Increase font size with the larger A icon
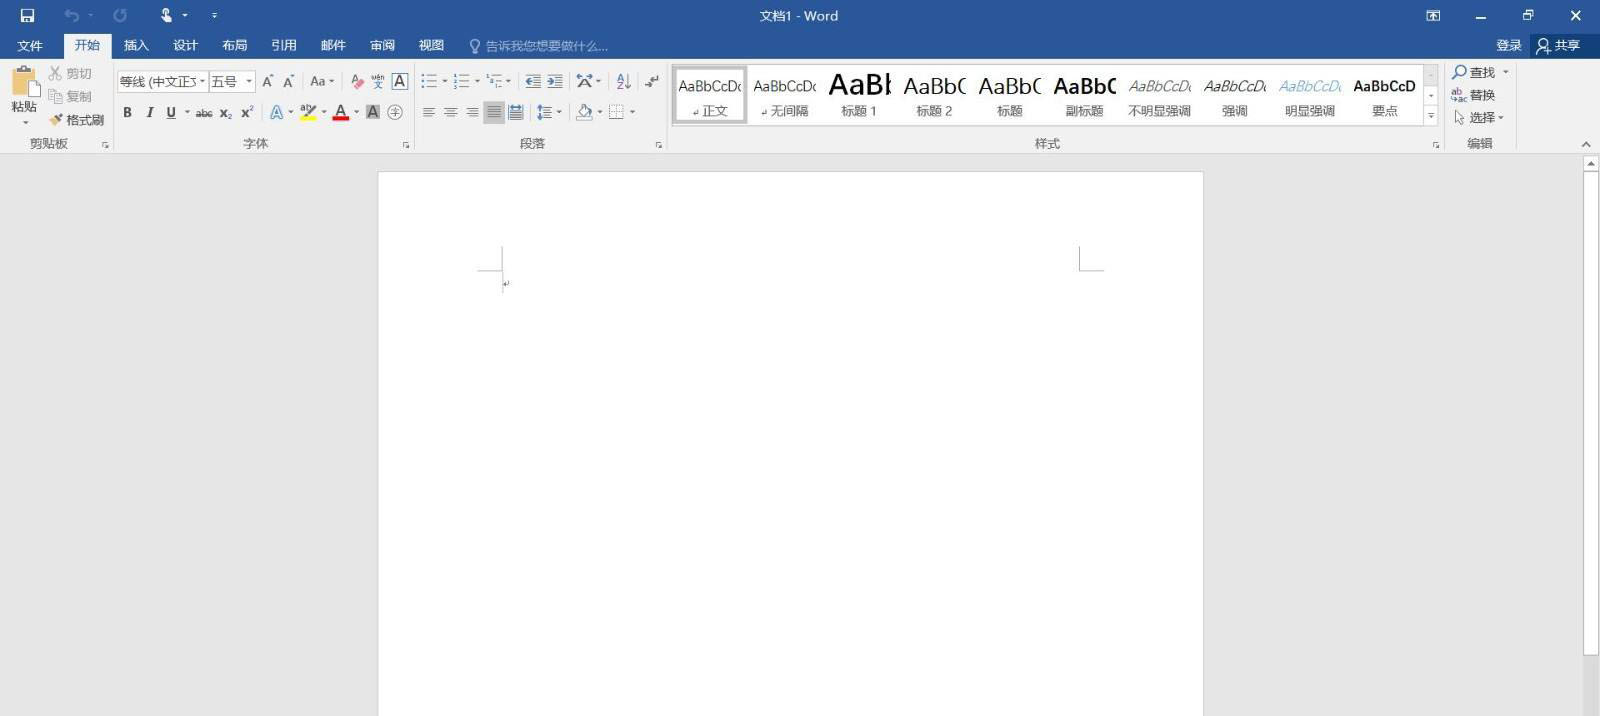This screenshot has width=1600, height=716. tap(267, 81)
